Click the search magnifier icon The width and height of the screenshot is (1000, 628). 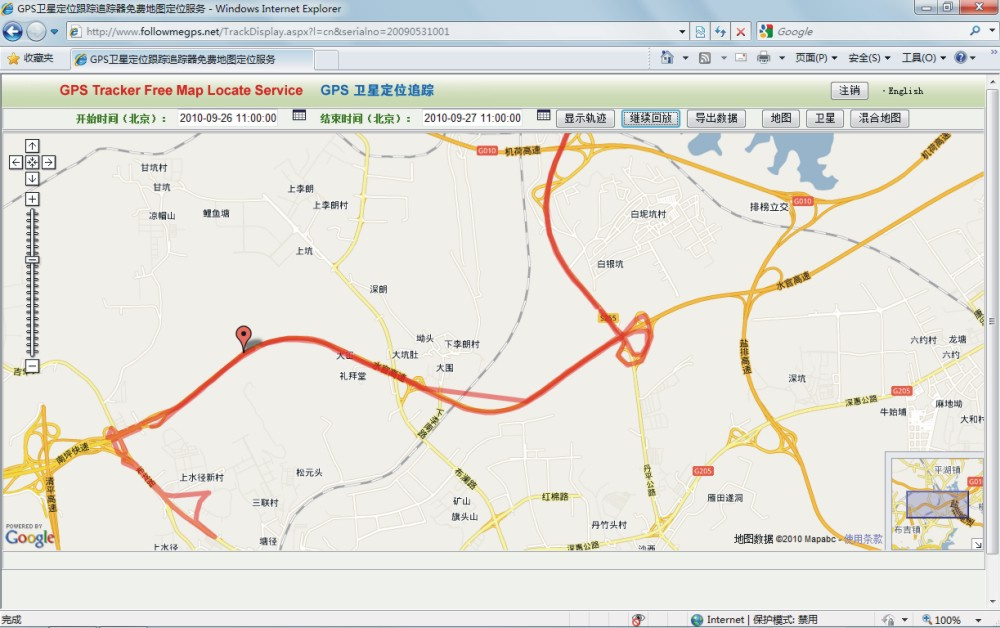pyautogui.click(x=974, y=31)
